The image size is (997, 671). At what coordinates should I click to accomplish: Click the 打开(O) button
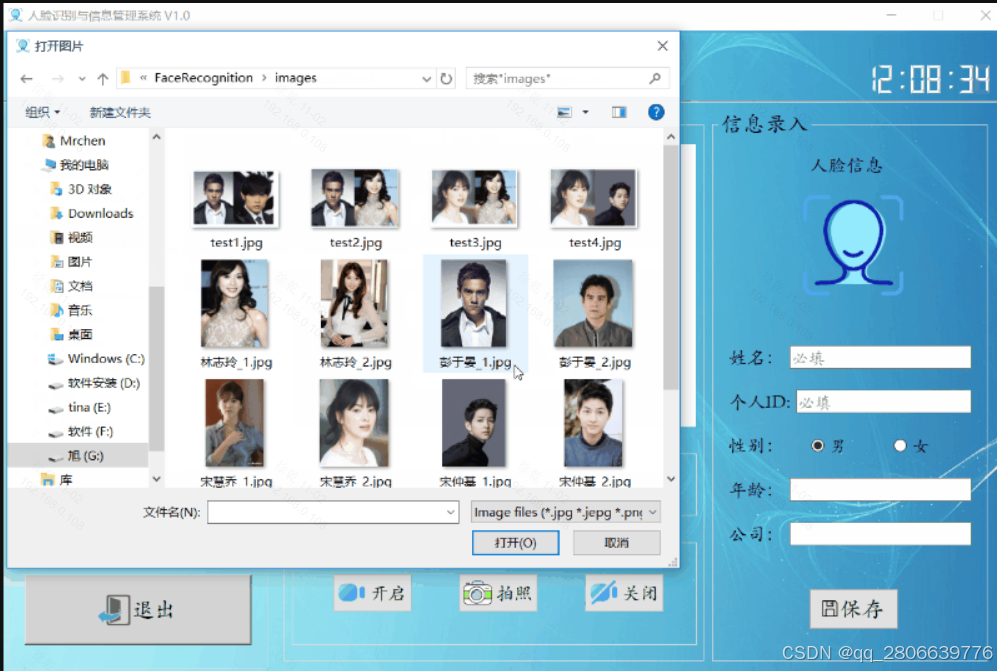[516, 543]
